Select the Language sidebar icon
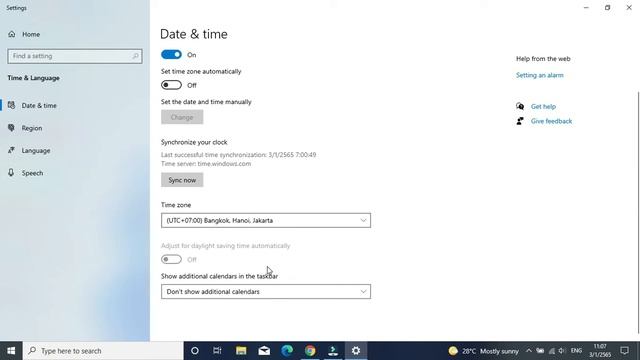This screenshot has height=360, width=640. tap(11, 150)
